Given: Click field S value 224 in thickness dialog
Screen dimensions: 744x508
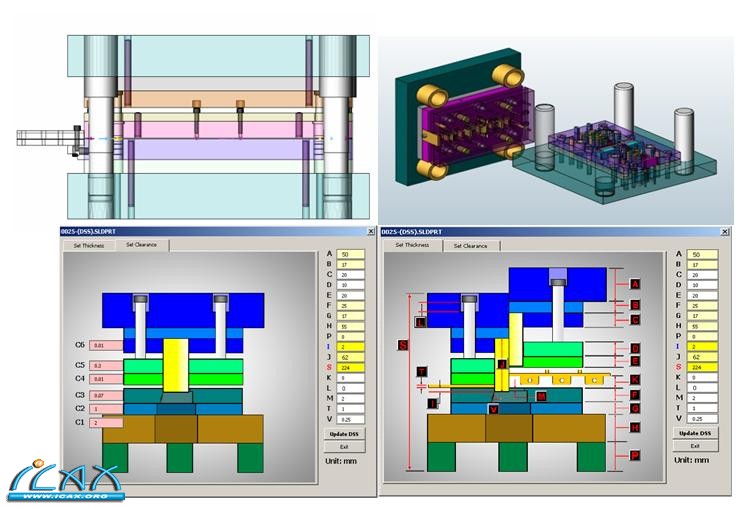Looking at the screenshot, I should coord(702,367).
